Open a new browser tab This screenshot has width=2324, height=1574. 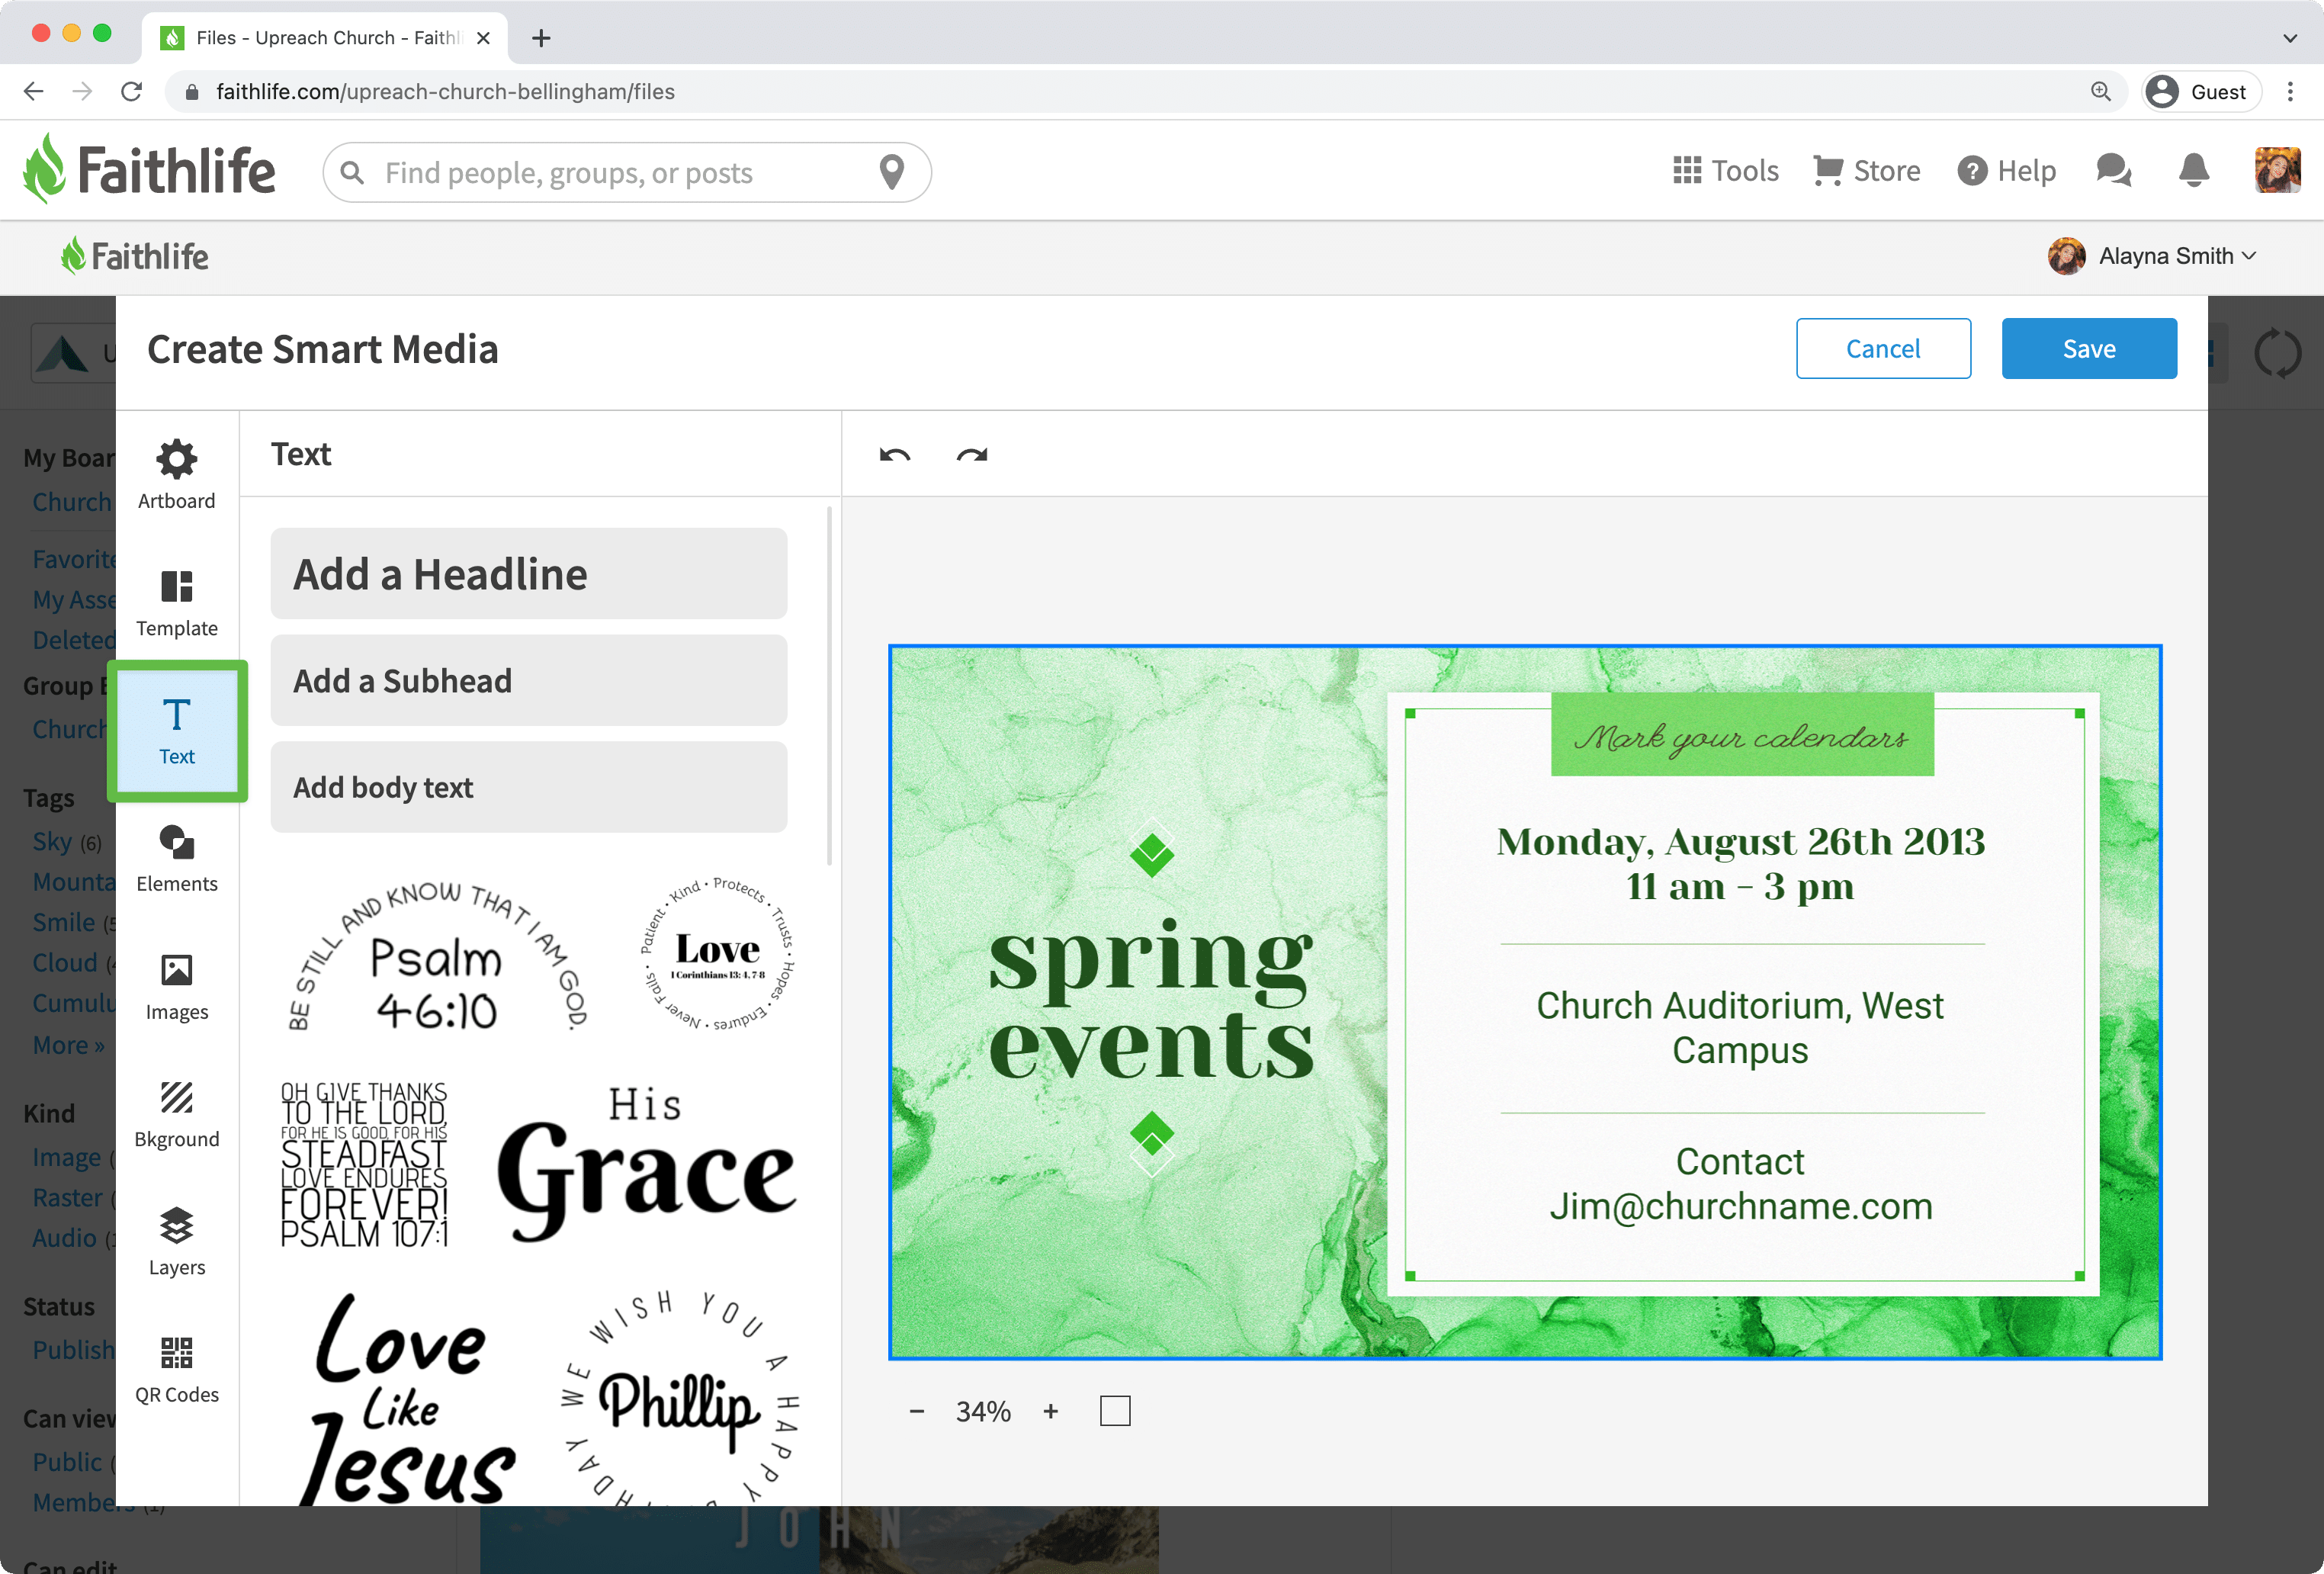pos(541,38)
